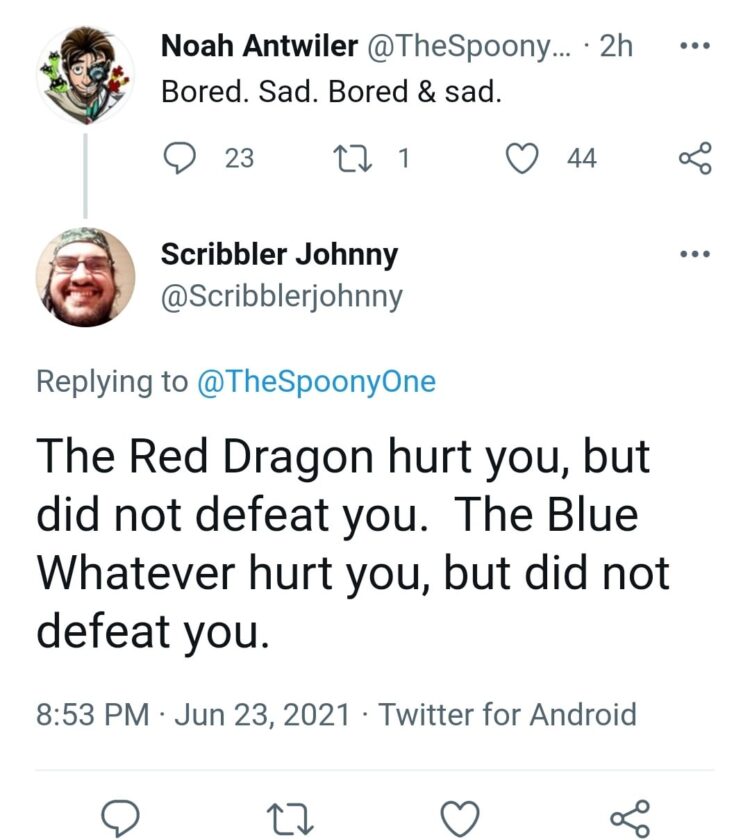The image size is (750, 840).
Task: Open Noah Antwiler's profile picture
Action: (x=85, y=75)
